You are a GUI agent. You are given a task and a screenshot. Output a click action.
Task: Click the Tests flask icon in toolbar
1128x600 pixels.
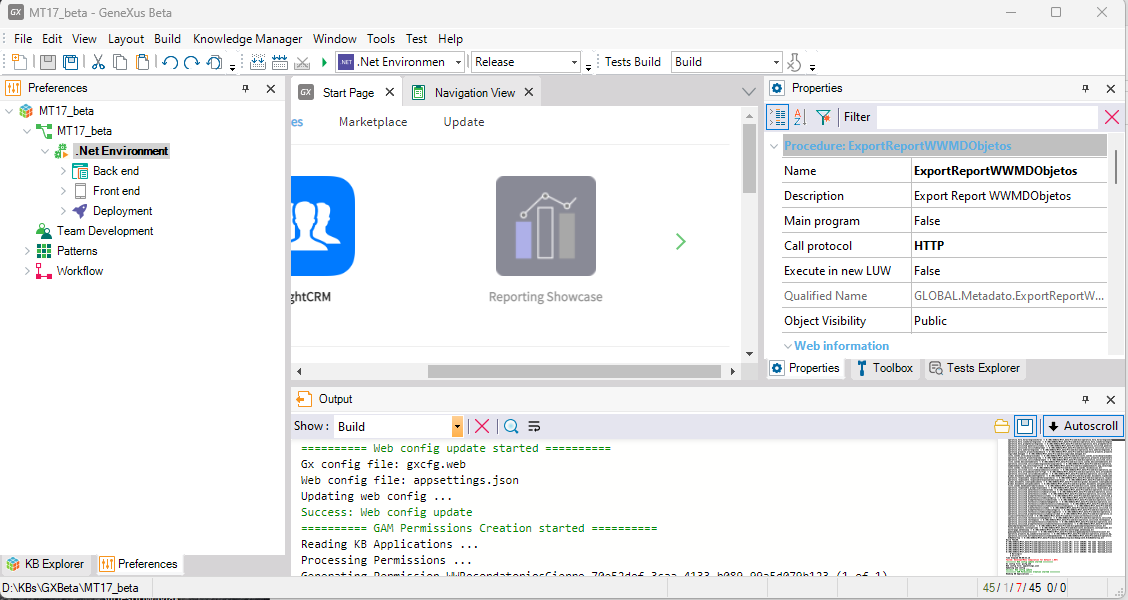[793, 62]
